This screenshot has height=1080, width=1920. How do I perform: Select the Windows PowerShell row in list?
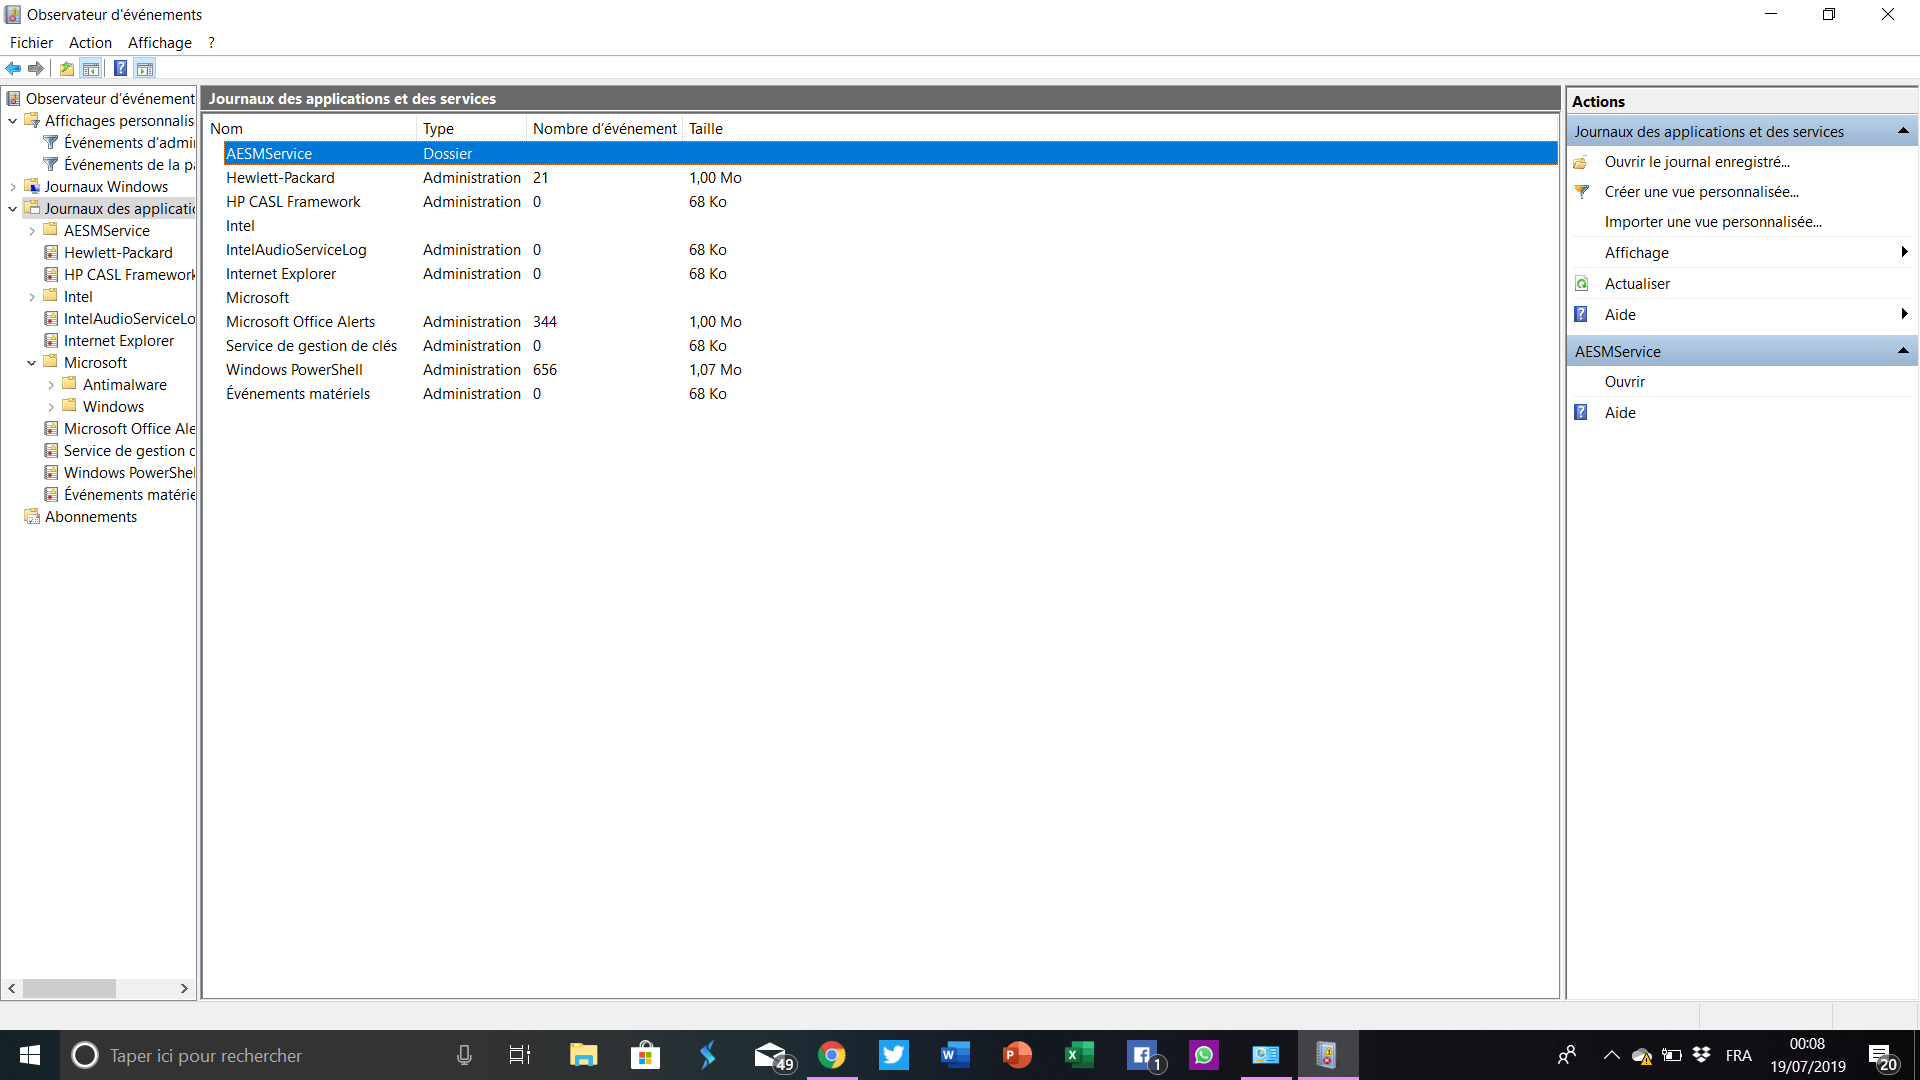(x=294, y=370)
